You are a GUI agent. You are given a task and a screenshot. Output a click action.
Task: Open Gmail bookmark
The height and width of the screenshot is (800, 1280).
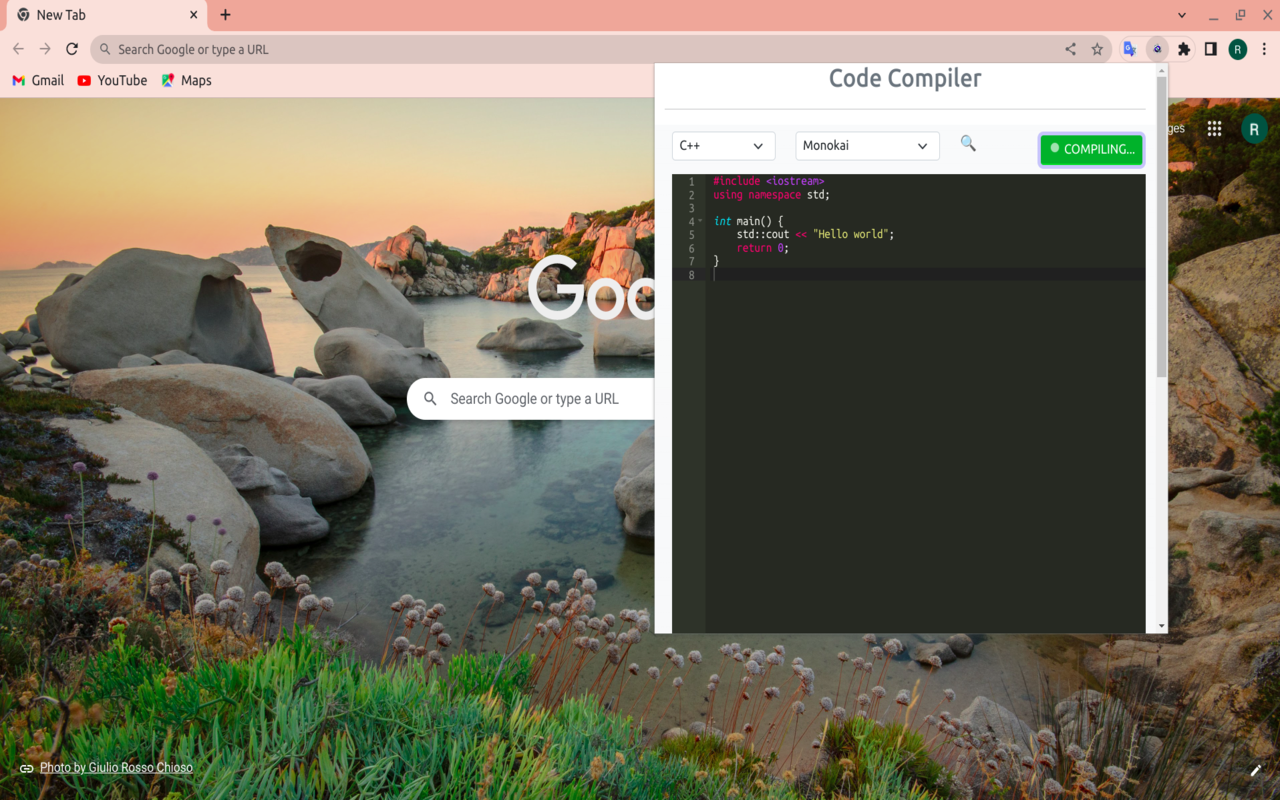[x=38, y=80]
